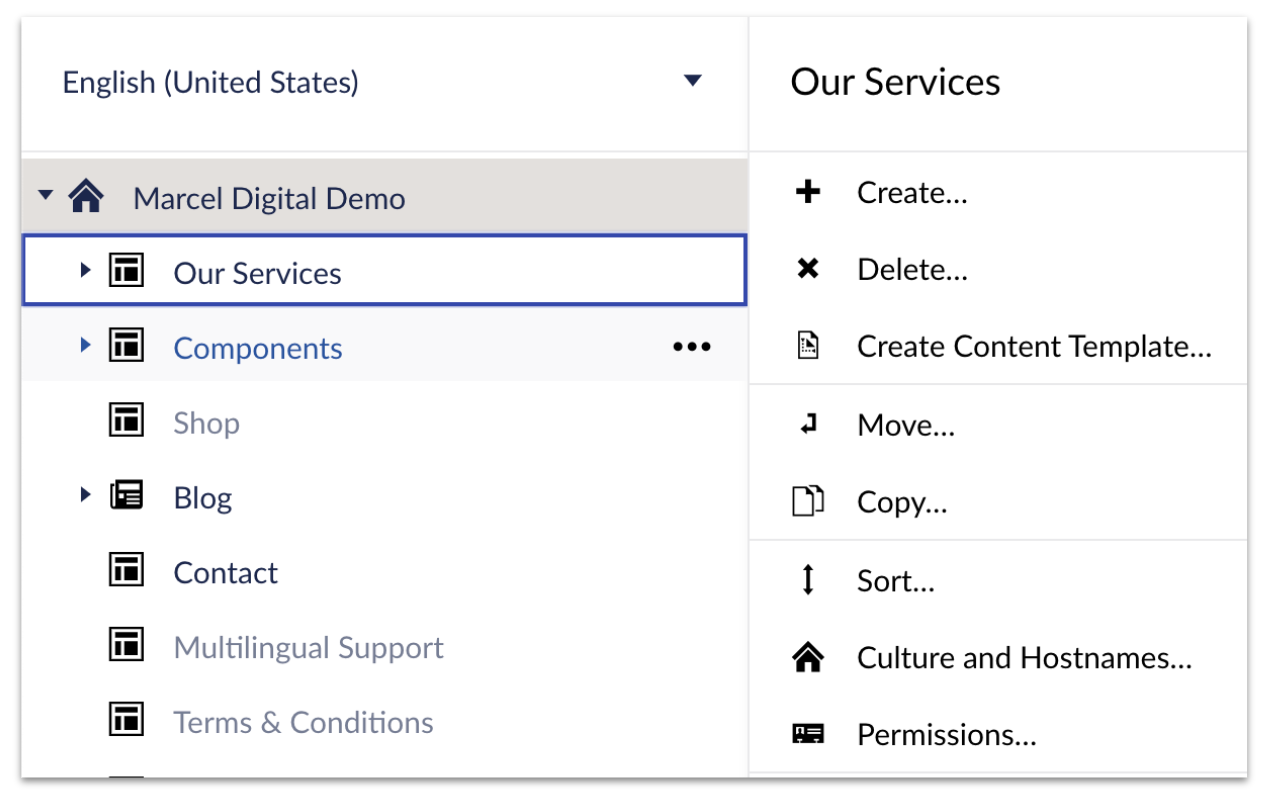This screenshot has height=800, width=1268.
Task: Choose Culture and Hostnames from the menu
Action: pyautogui.click(x=1023, y=657)
